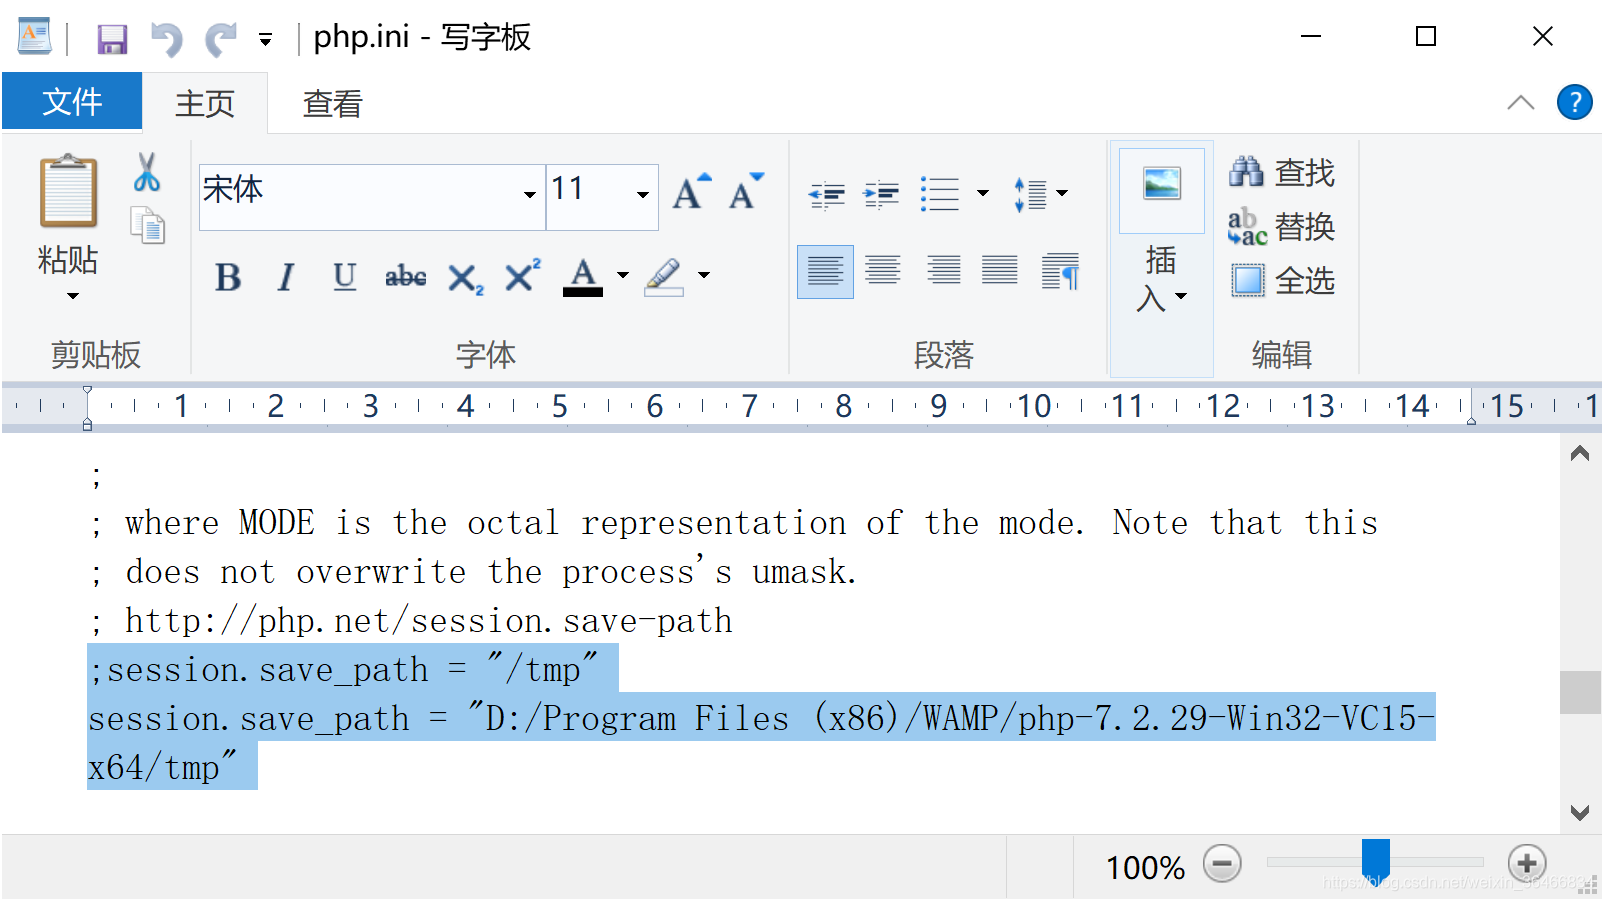Grow the font size

click(691, 190)
